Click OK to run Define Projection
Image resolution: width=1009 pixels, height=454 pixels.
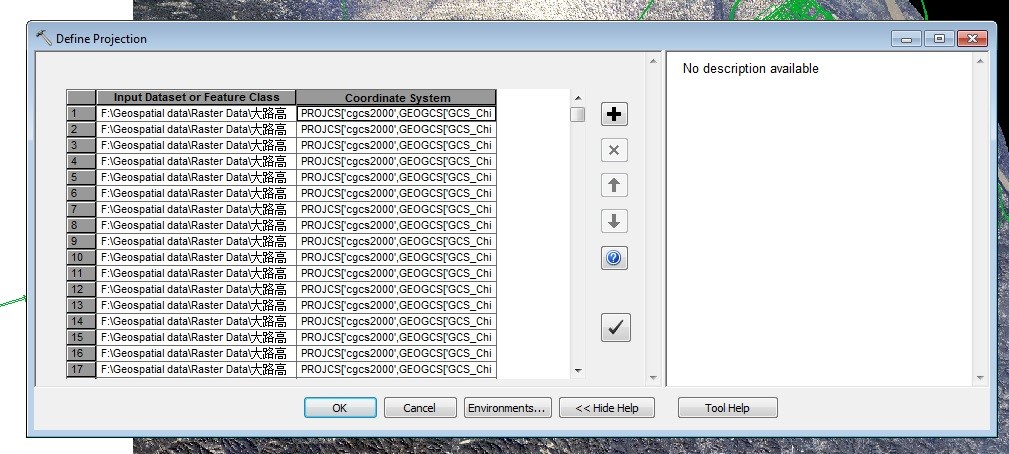coord(340,408)
